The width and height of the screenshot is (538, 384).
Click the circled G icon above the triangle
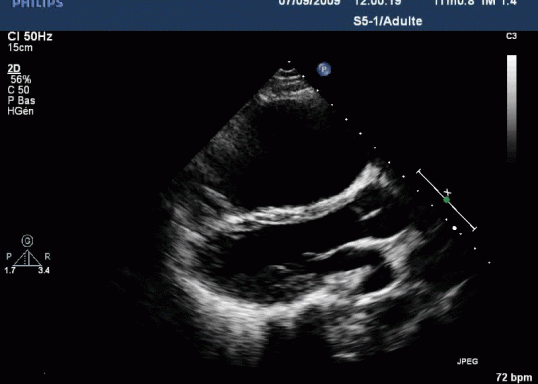tap(27, 241)
